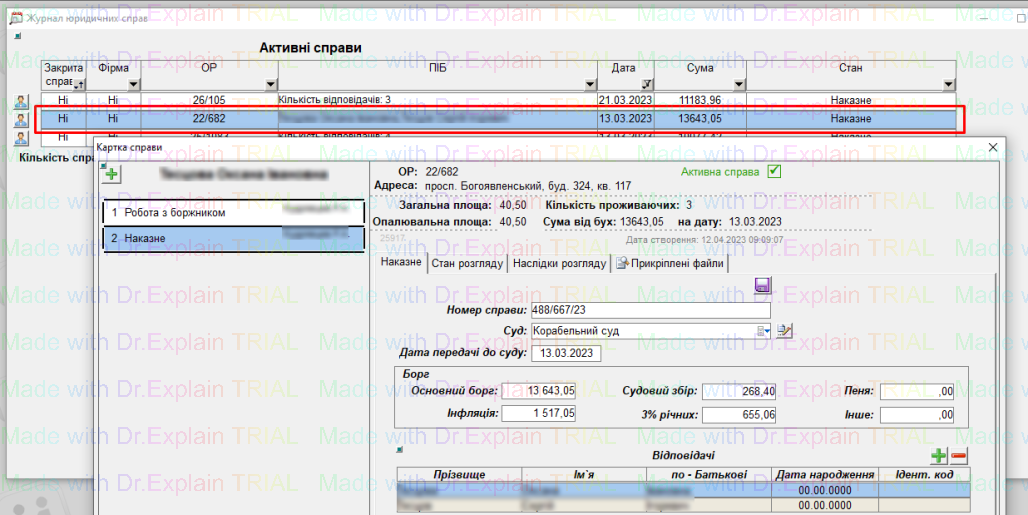Click the purple save diskette icon
Viewport: 1028px width, 515px height.
pyautogui.click(x=763, y=286)
